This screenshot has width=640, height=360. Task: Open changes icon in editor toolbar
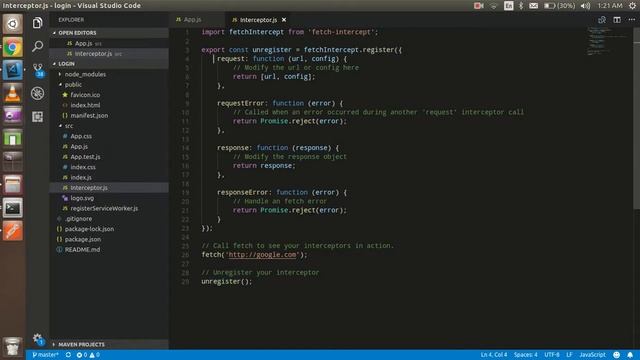(602, 20)
